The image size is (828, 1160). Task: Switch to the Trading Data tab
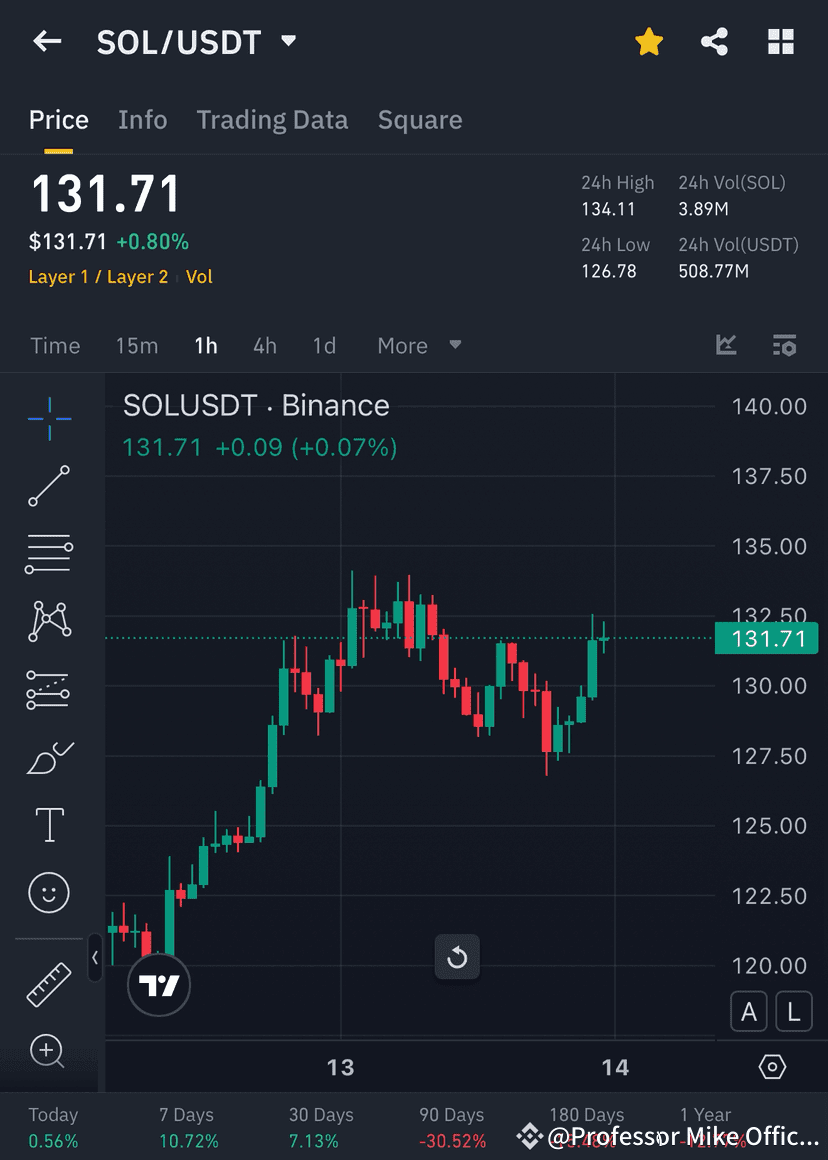(272, 120)
